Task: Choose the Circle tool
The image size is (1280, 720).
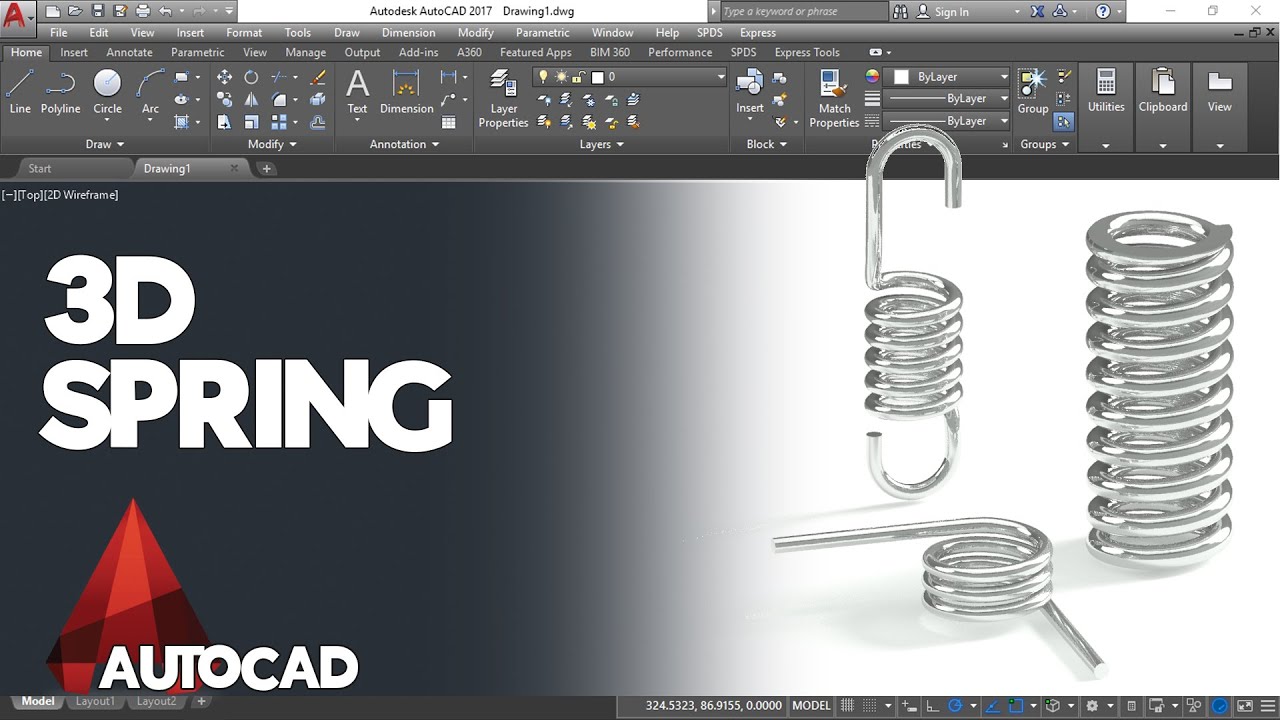Action: [x=107, y=92]
